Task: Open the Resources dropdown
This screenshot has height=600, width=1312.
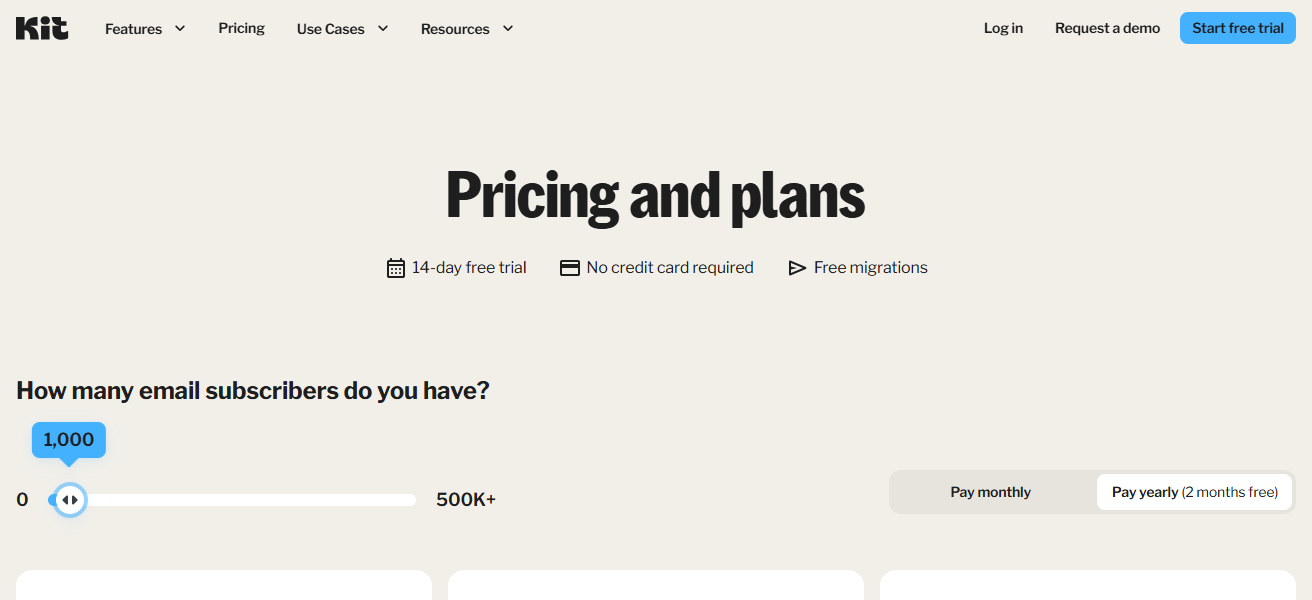Action: click(x=454, y=29)
